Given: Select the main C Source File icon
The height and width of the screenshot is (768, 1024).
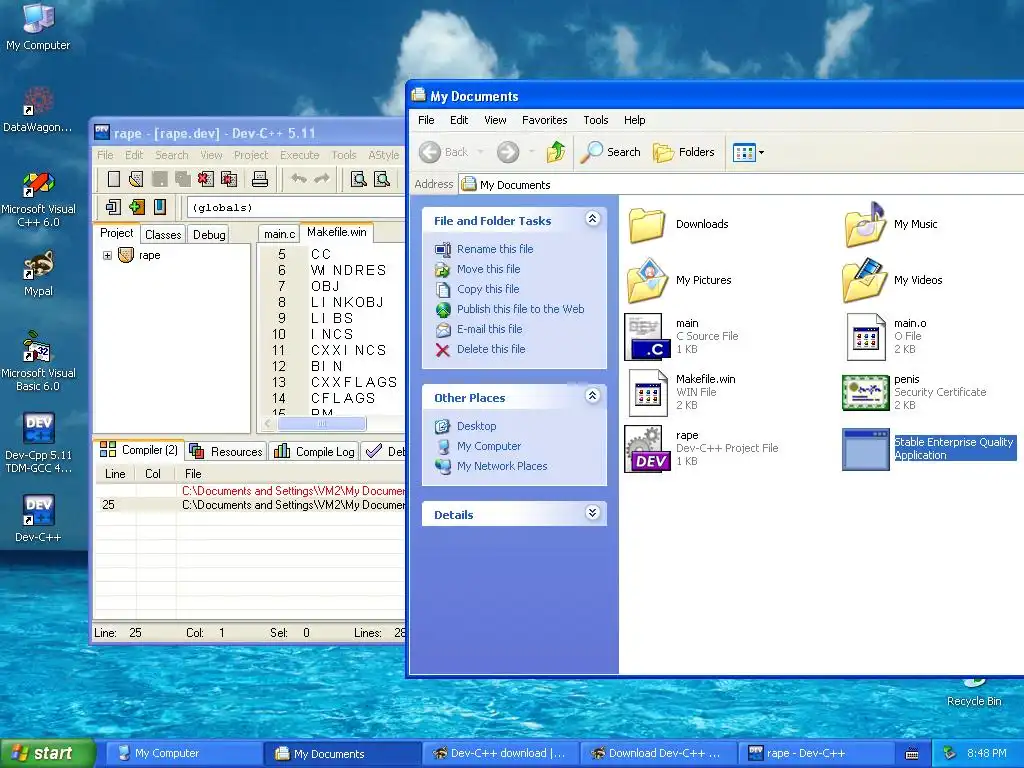Looking at the screenshot, I should (647, 337).
